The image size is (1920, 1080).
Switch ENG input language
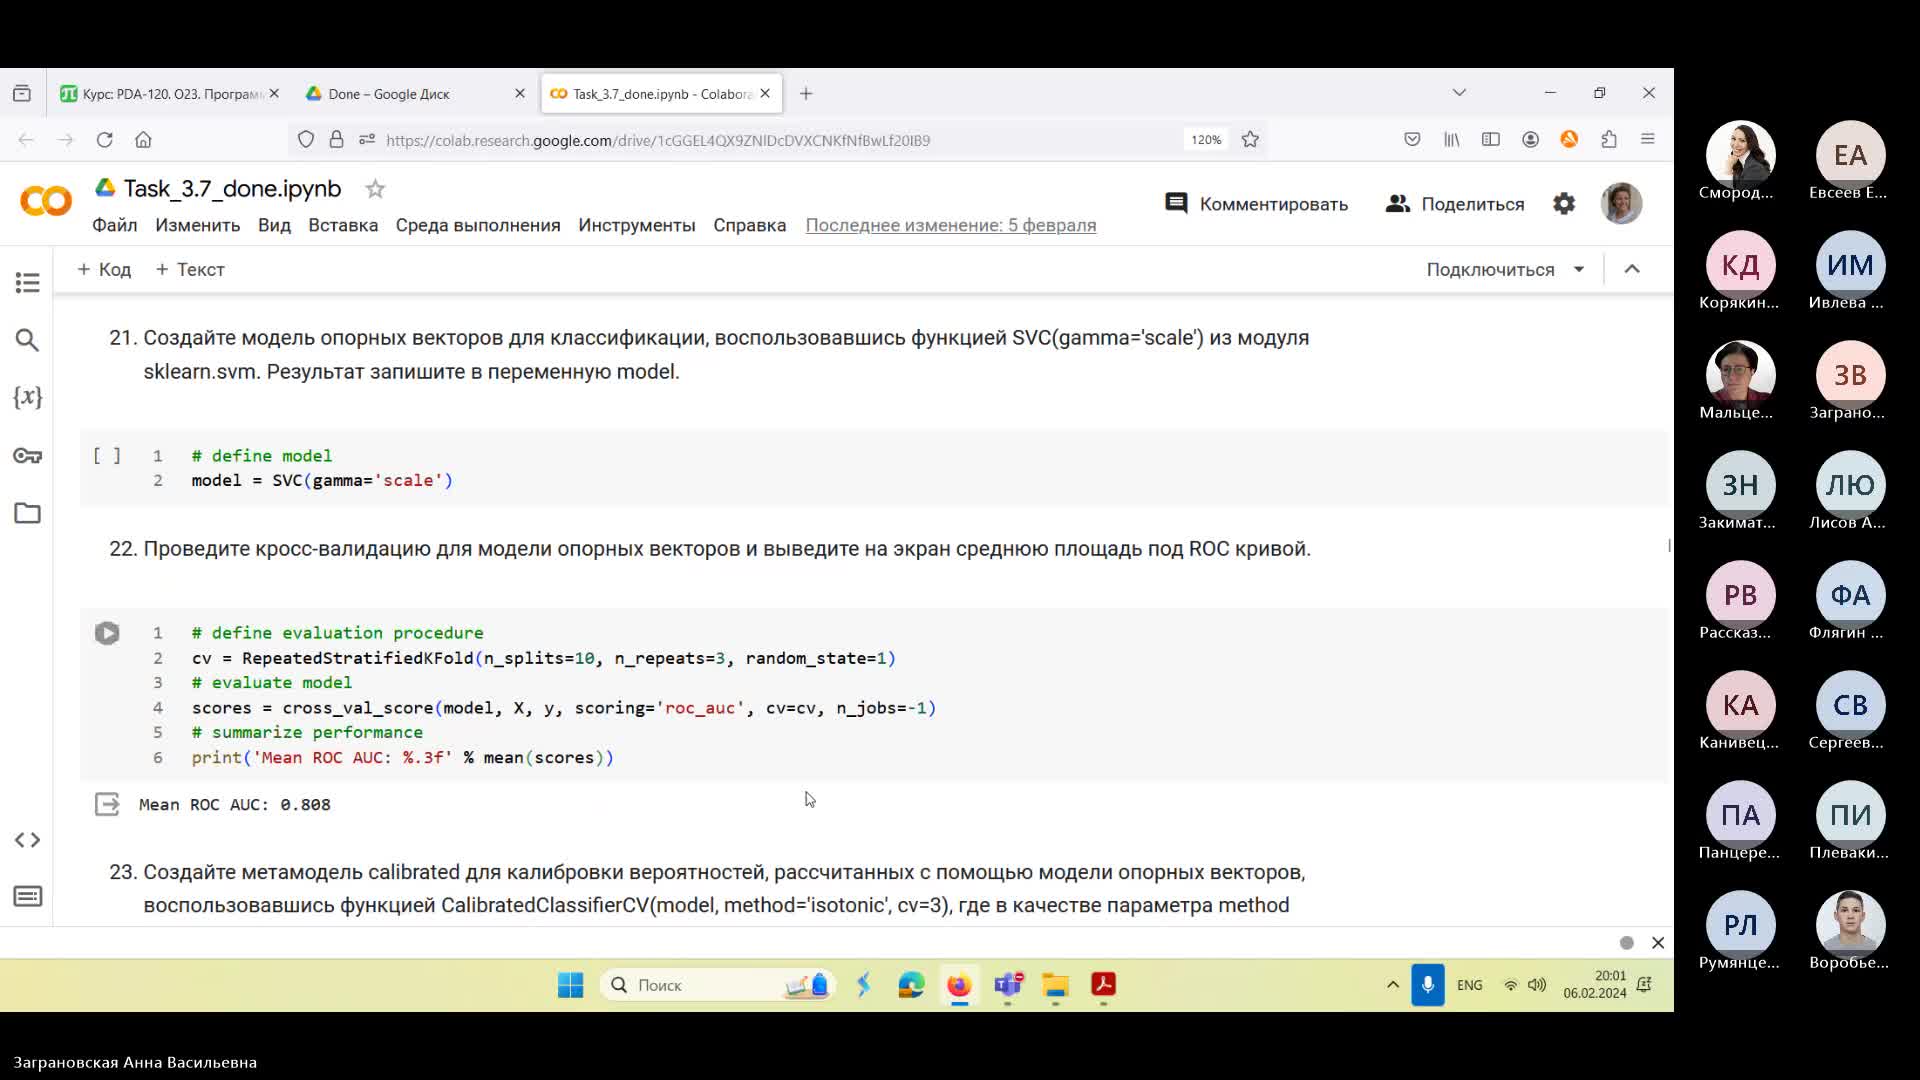click(x=1469, y=985)
